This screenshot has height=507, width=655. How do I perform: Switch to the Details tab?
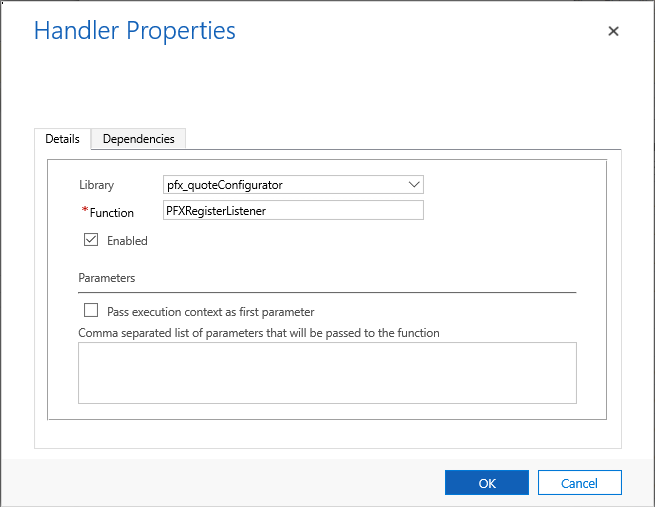63,139
